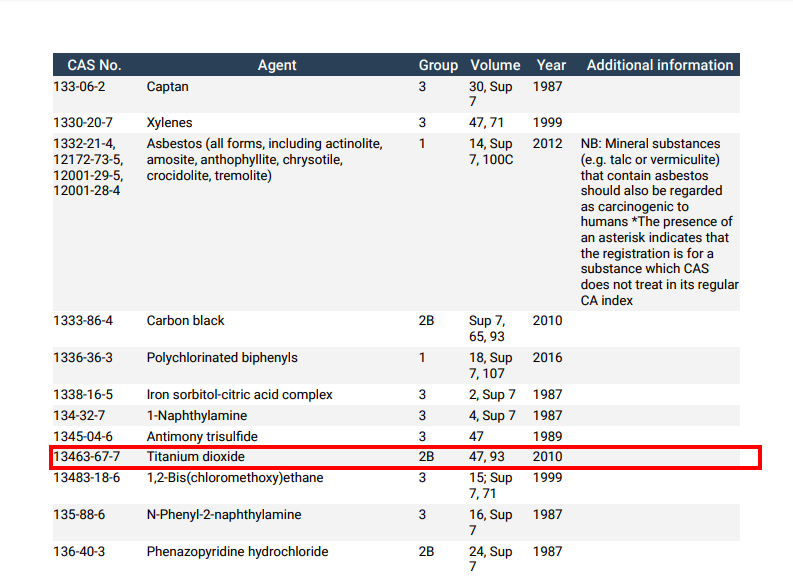Select CAS number 1336-36-3
Screen dimensions: 793x577
coord(83,358)
